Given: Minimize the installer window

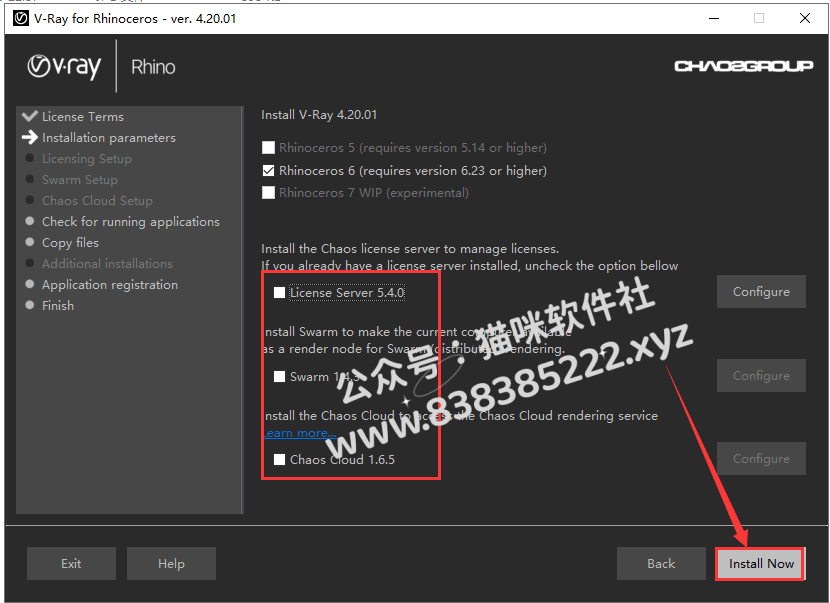Looking at the screenshot, I should pyautogui.click(x=714, y=19).
